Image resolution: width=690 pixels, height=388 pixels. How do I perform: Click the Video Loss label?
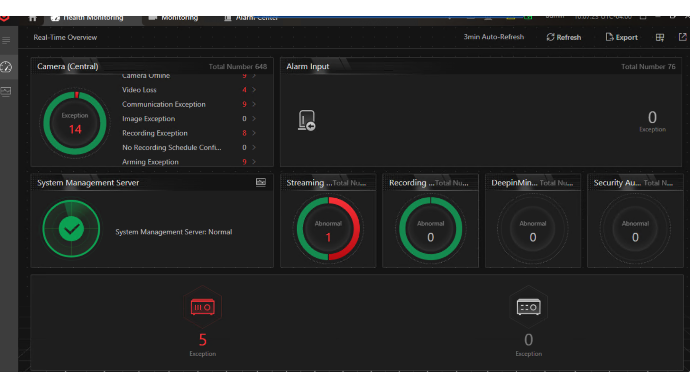coord(139,90)
